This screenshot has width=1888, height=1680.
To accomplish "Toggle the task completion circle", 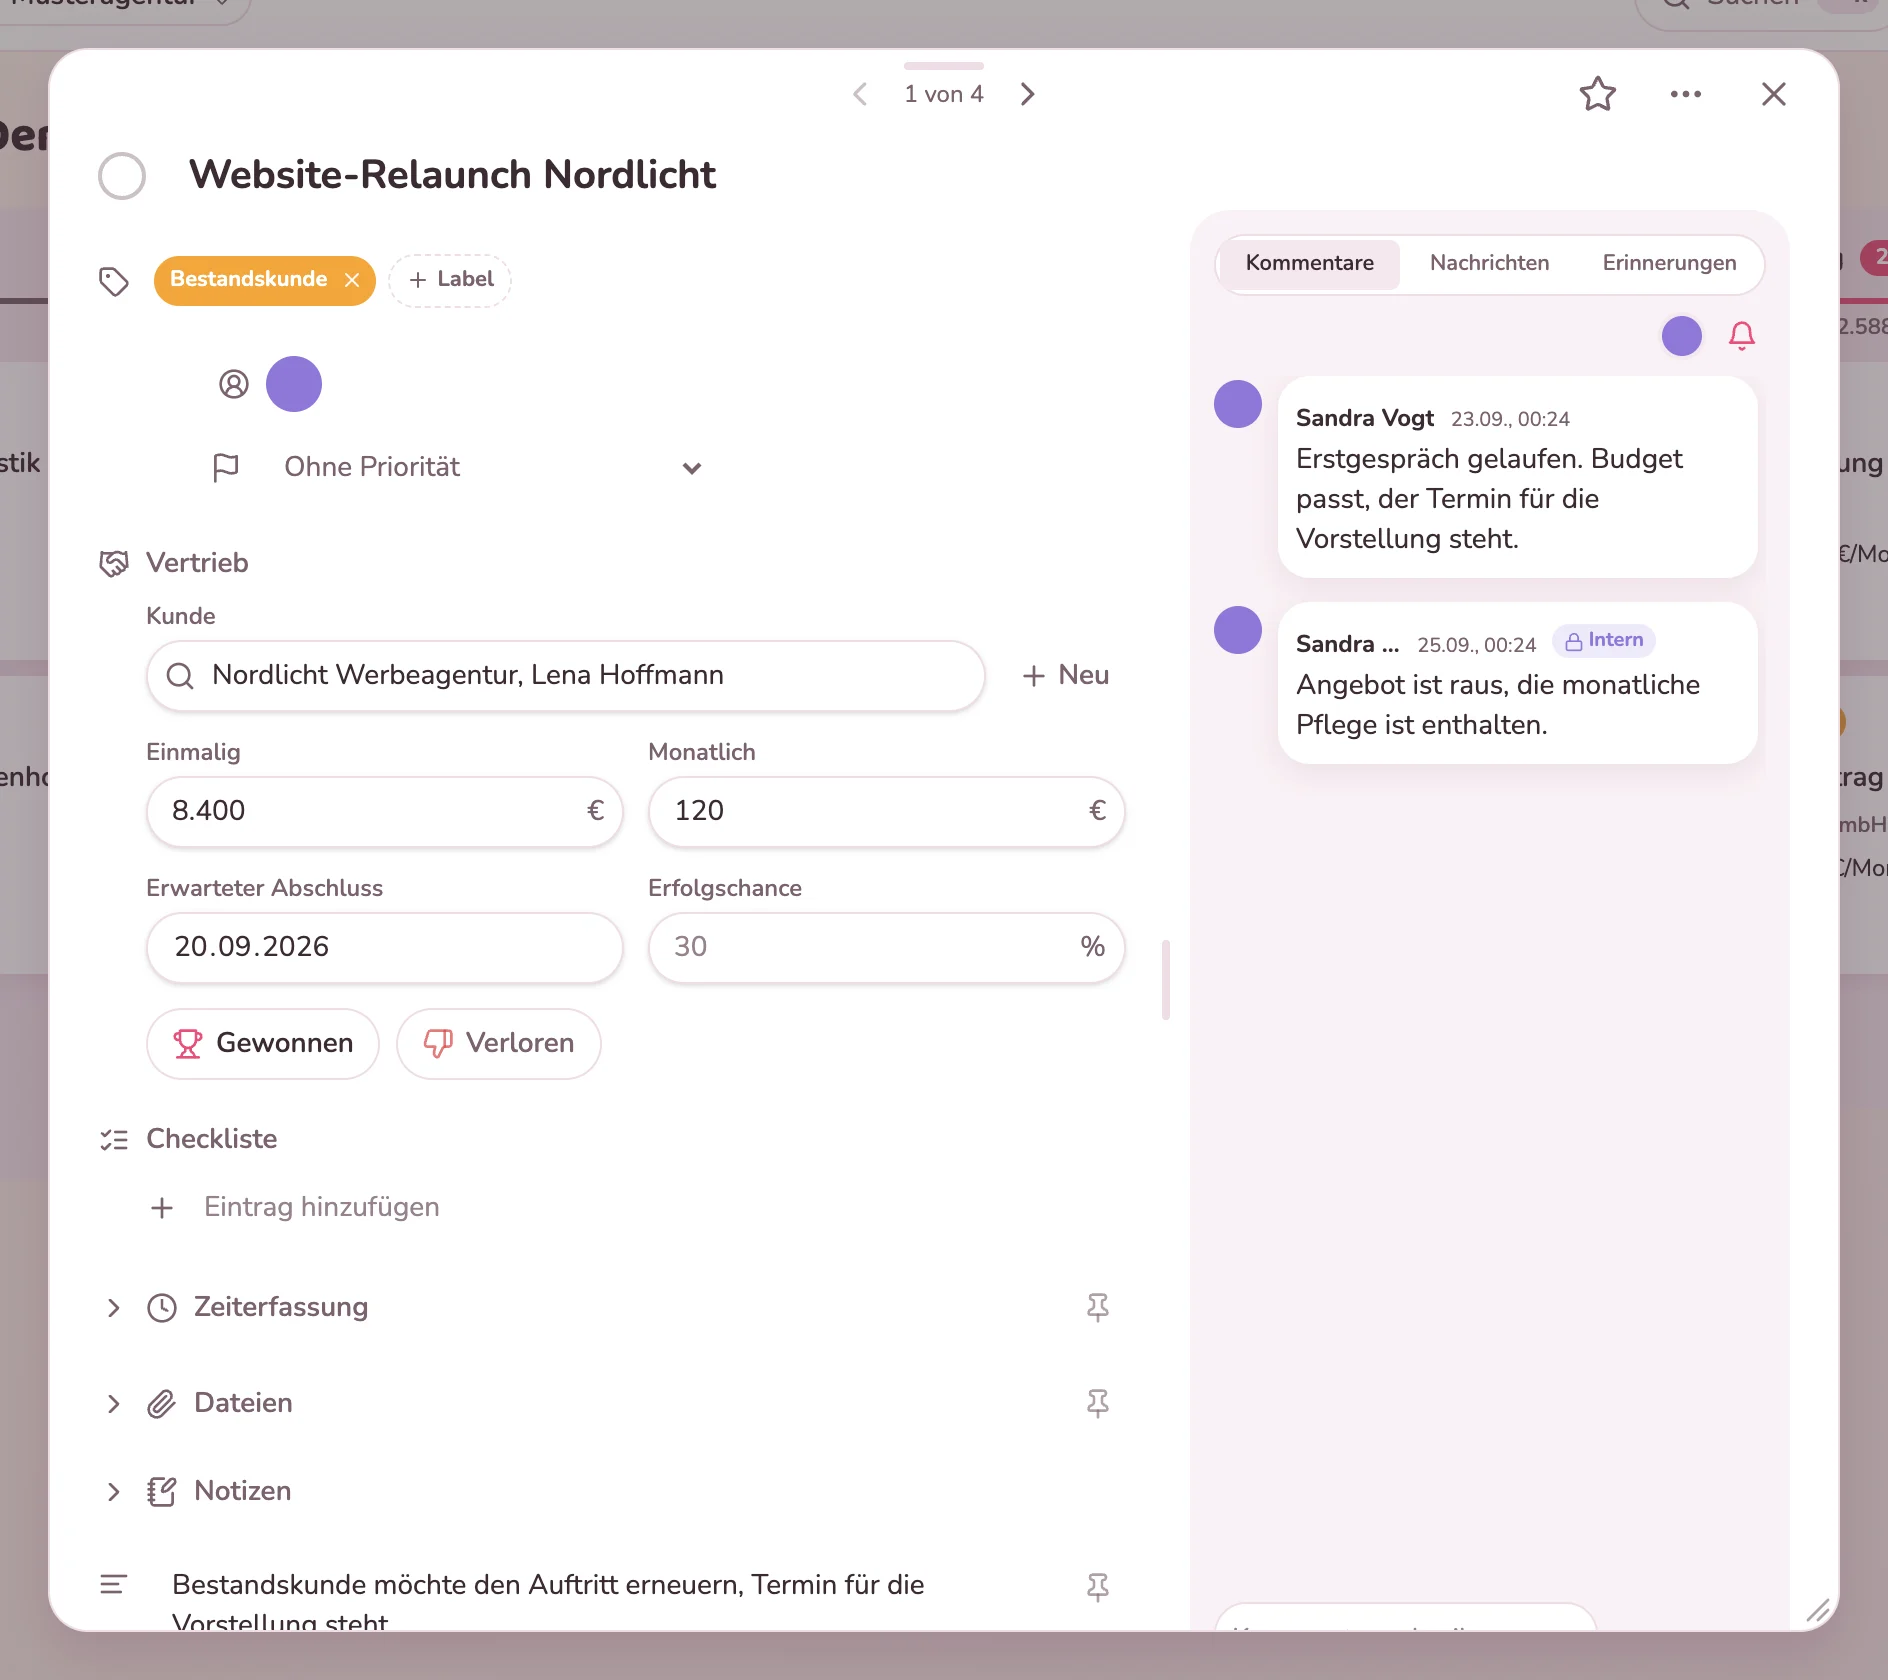I will (122, 176).
